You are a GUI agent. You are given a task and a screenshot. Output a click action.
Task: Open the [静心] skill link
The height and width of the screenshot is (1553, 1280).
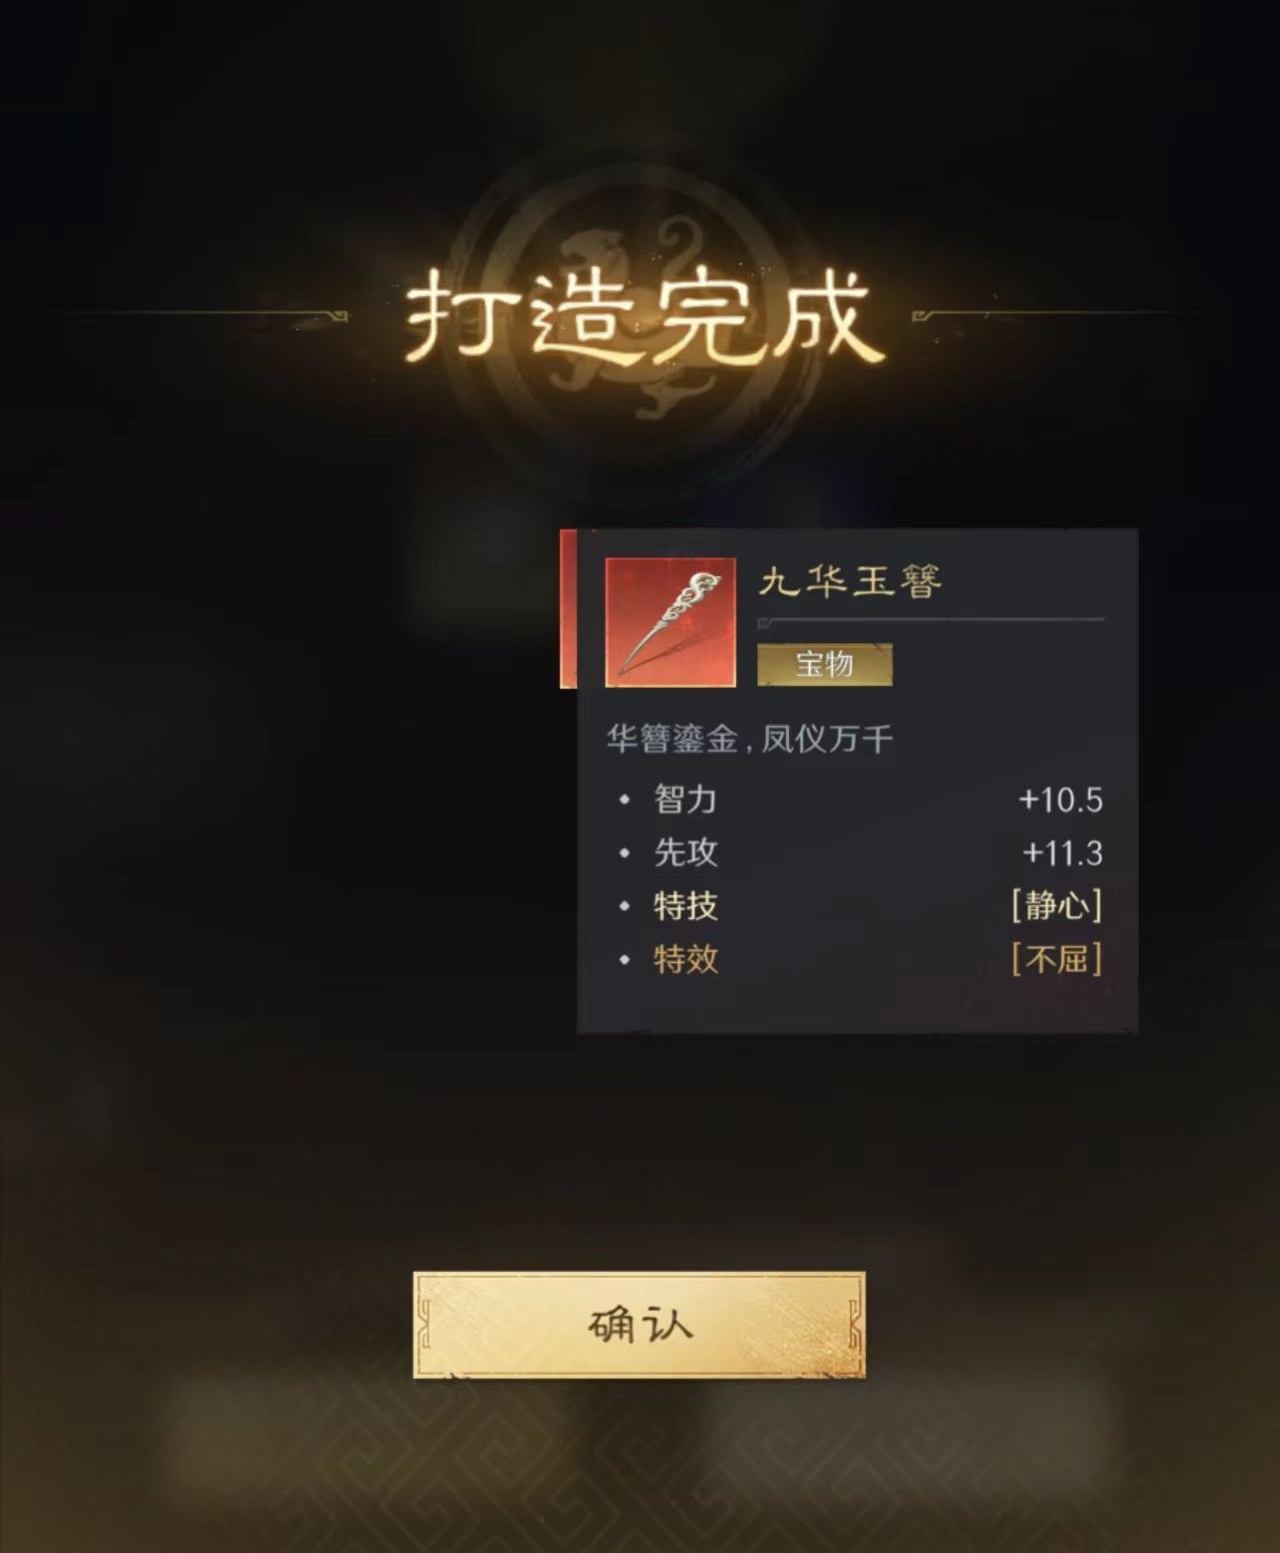[x=1057, y=906]
